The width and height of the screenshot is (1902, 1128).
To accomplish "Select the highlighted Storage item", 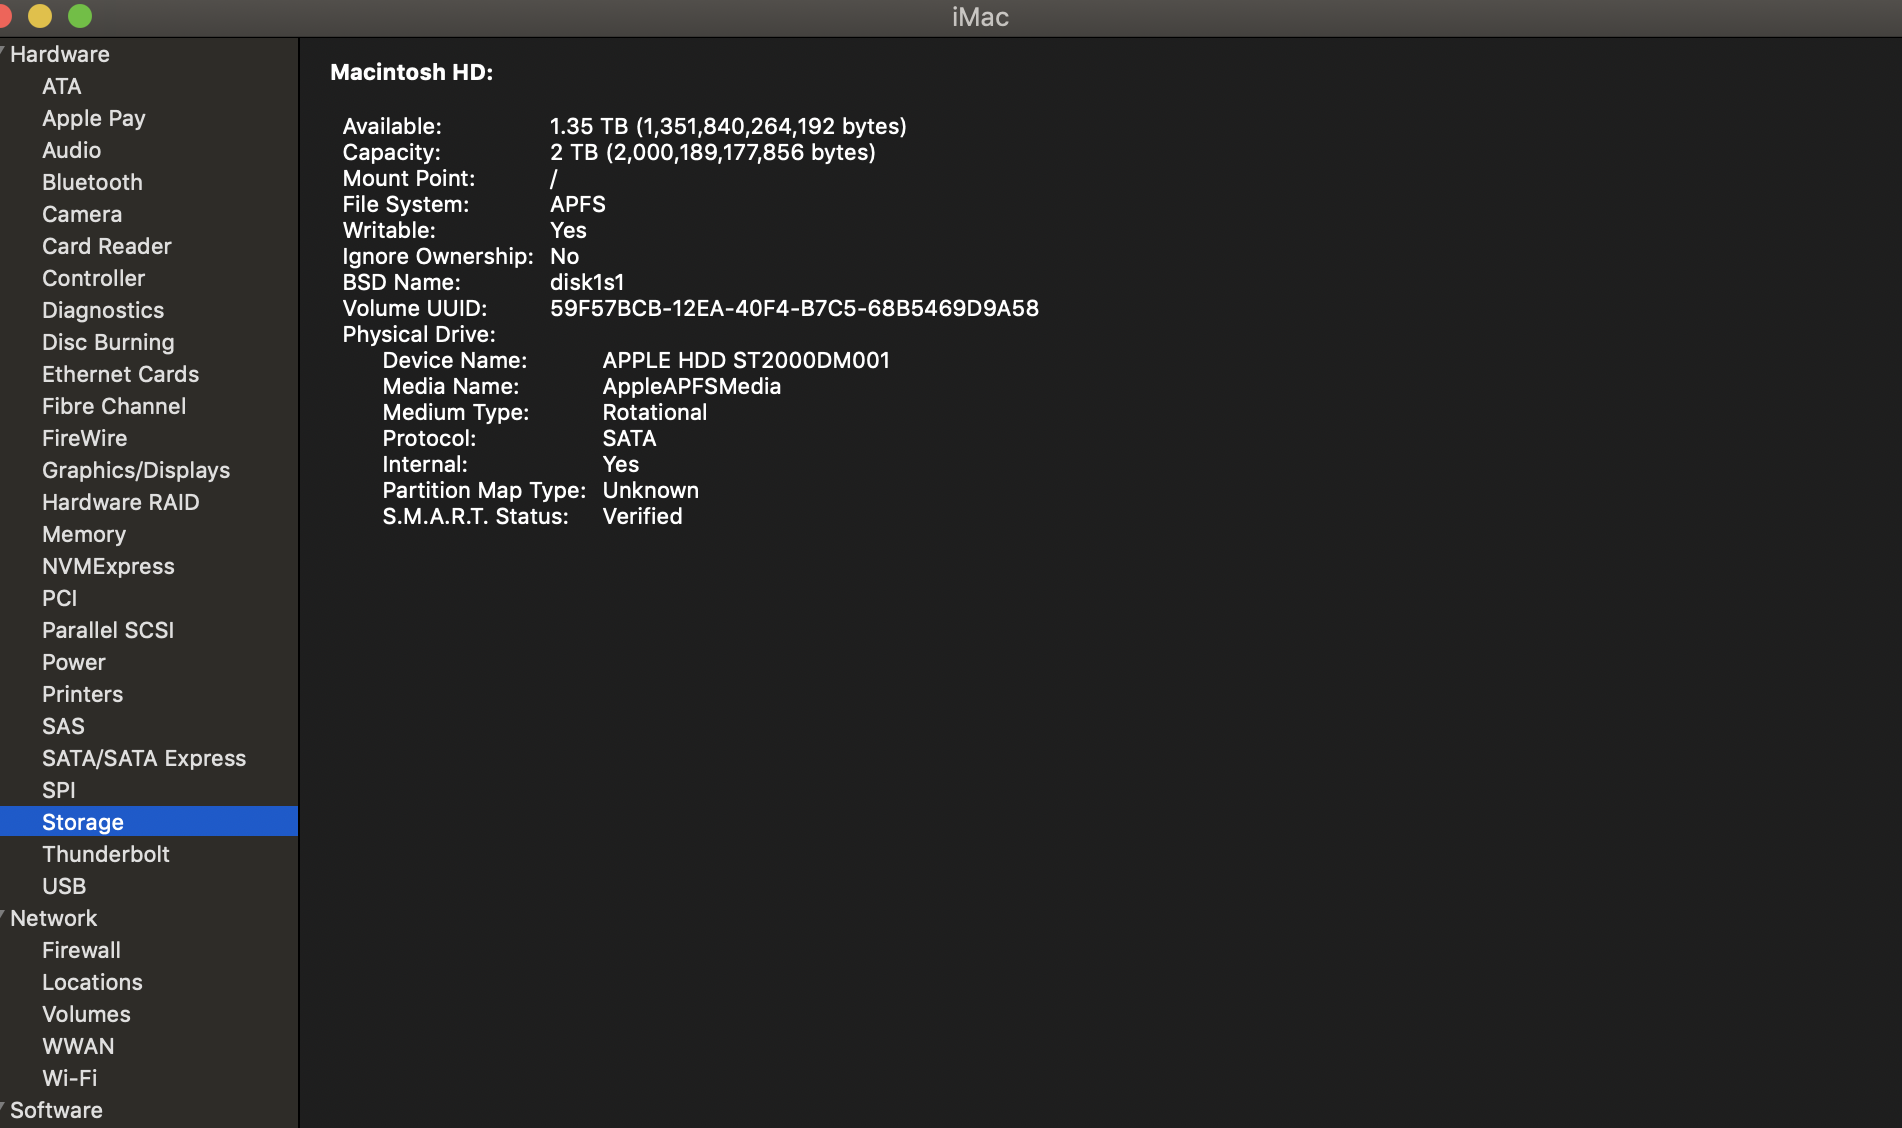I will tap(149, 822).
